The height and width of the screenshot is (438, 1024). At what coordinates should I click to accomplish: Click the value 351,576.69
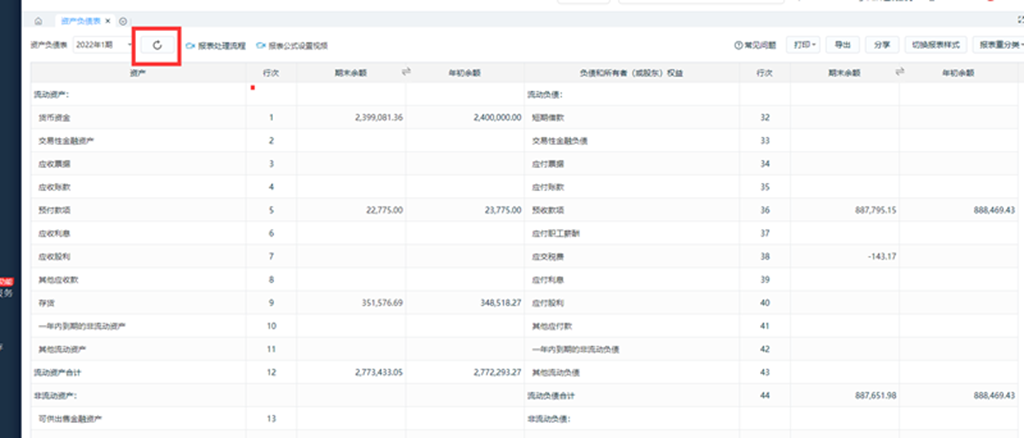click(383, 303)
